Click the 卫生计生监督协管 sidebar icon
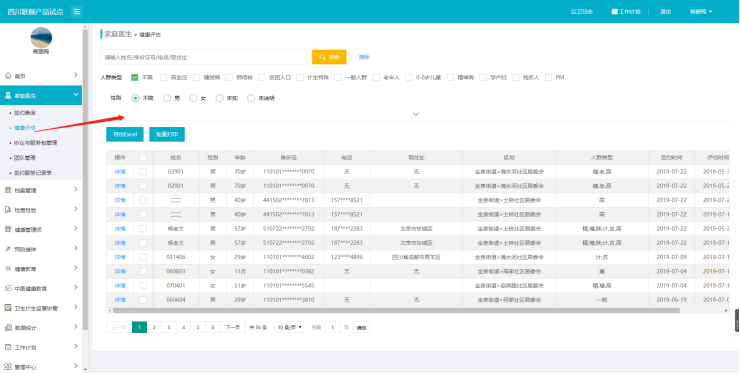740x374 pixels. (x=8, y=307)
